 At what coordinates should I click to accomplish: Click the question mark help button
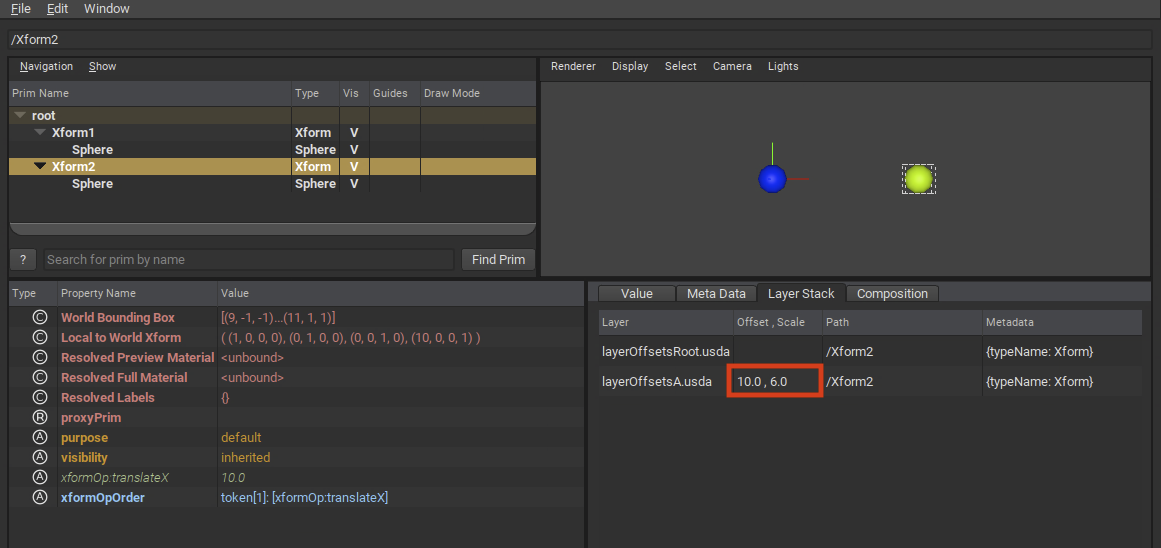point(23,259)
